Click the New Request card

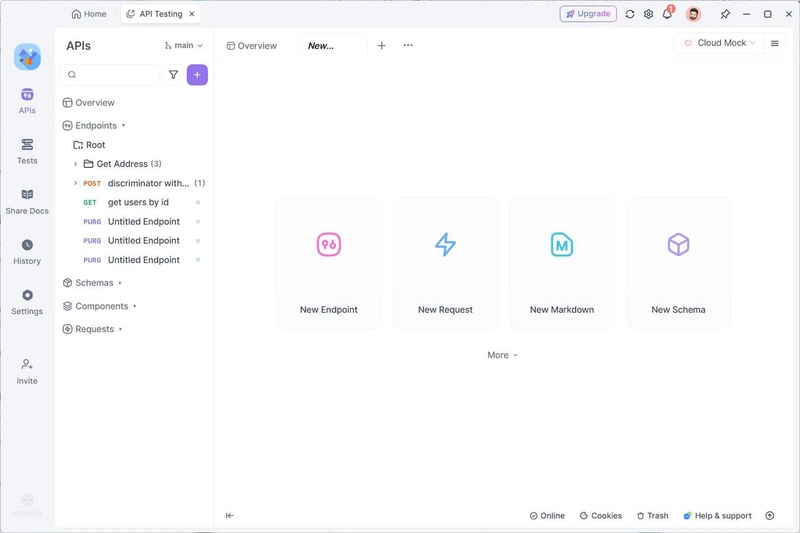pos(445,263)
